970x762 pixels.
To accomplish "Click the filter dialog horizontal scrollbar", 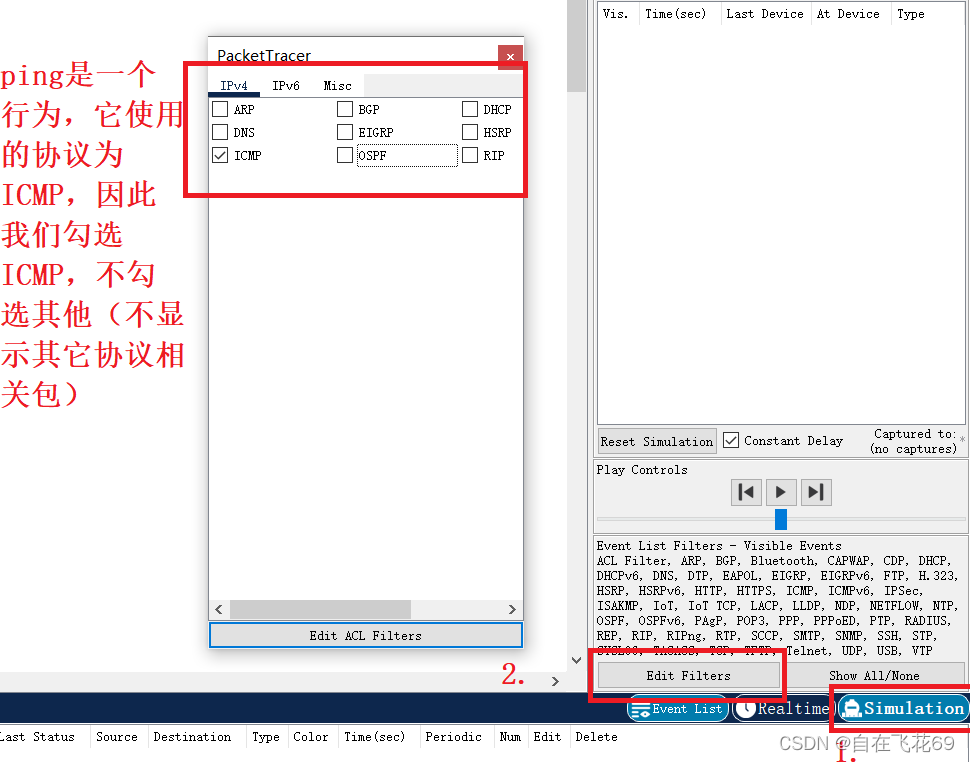I will (x=320, y=609).
